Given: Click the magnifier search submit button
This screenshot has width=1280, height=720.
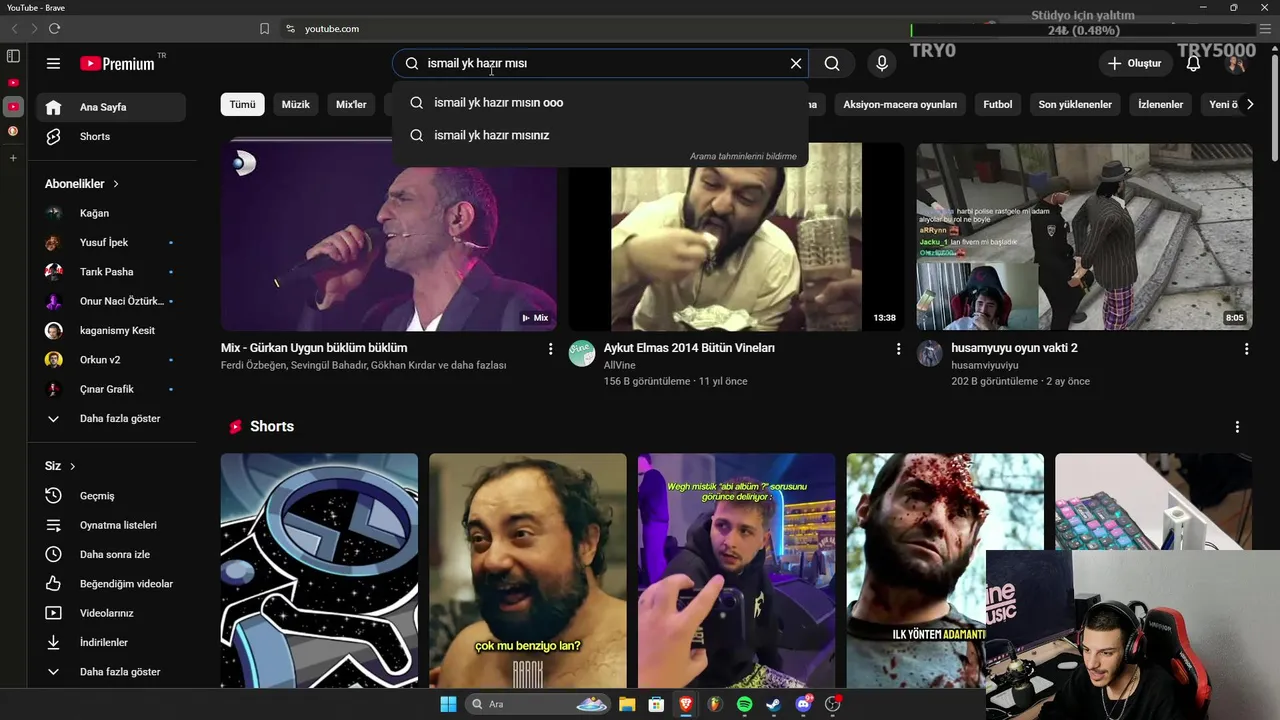Looking at the screenshot, I should click(832, 63).
